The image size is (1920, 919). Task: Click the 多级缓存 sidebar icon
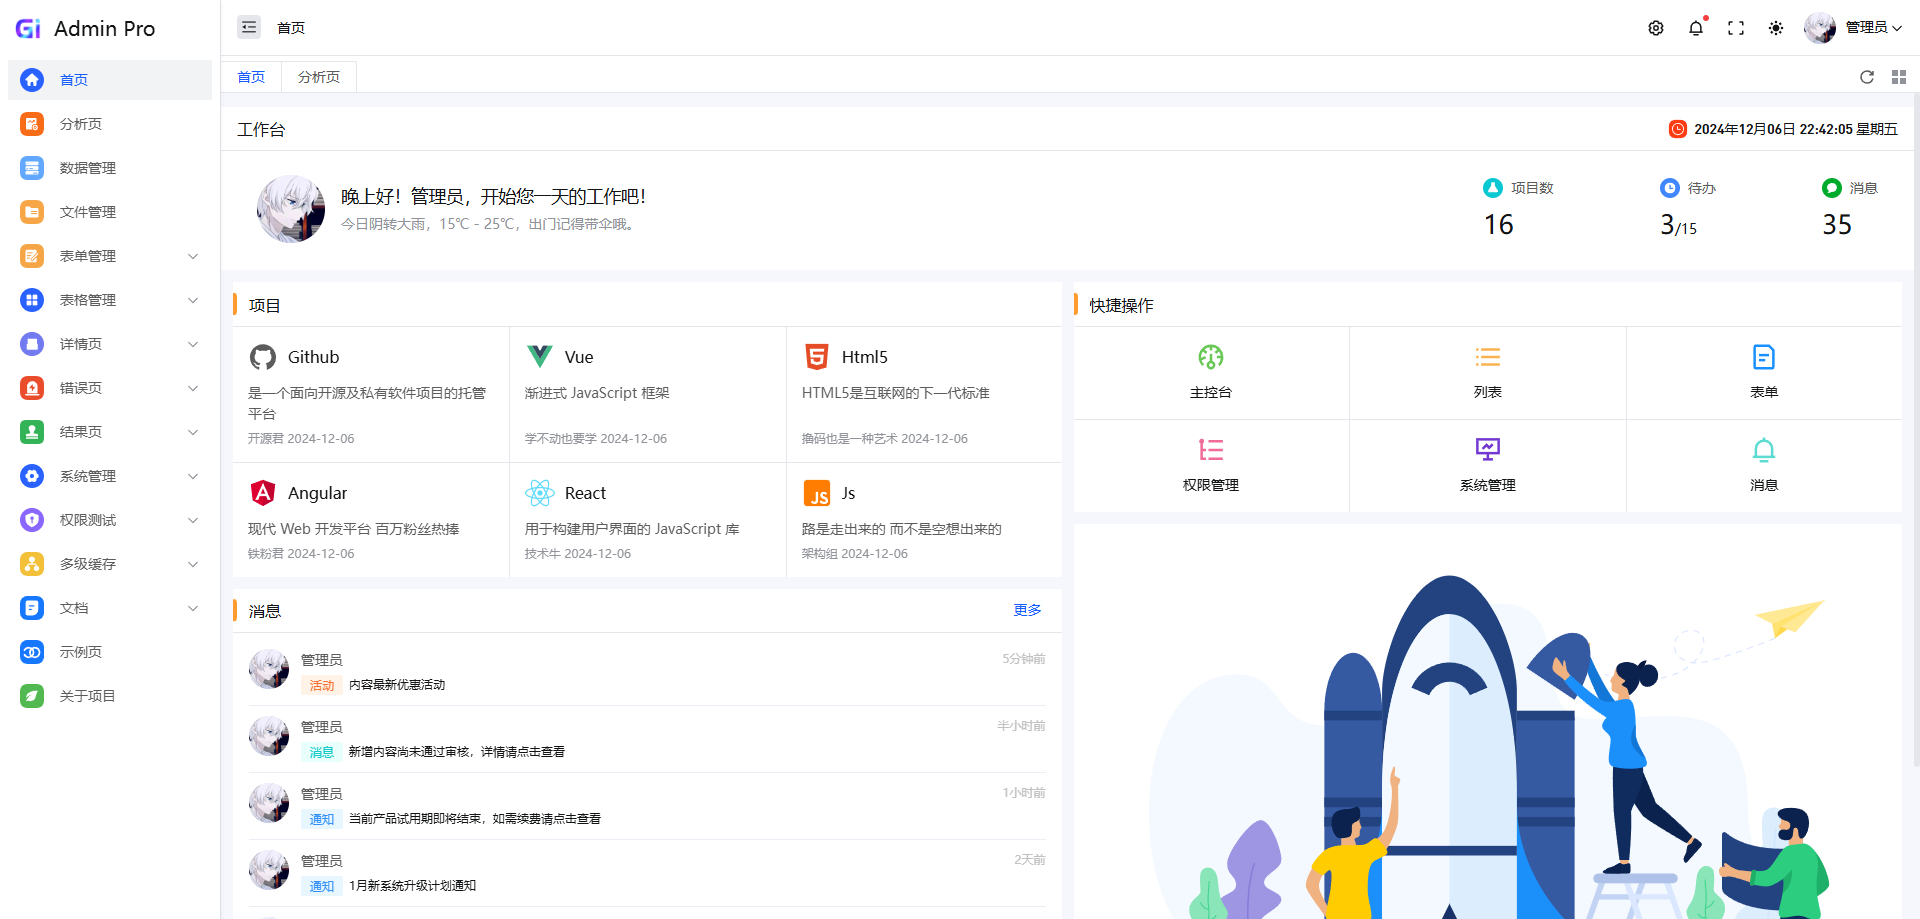click(32, 564)
